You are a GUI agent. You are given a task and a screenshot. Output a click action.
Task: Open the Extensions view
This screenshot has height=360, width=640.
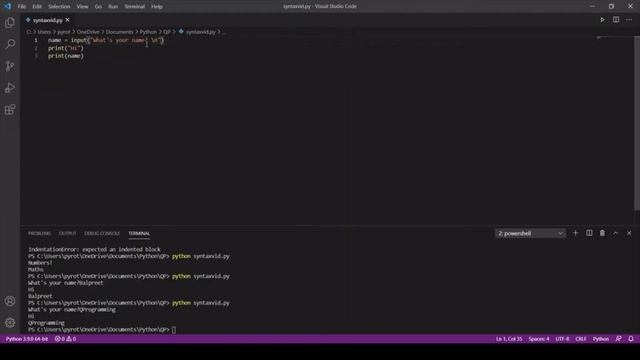pos(10,109)
